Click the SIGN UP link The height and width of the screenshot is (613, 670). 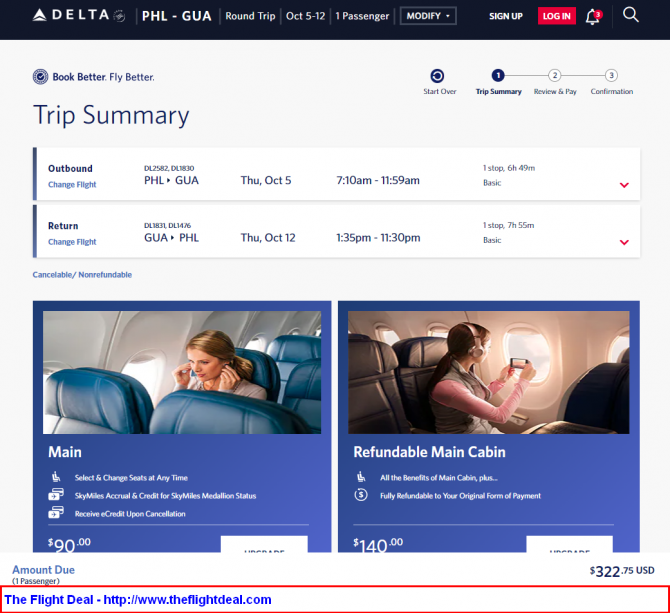(506, 16)
